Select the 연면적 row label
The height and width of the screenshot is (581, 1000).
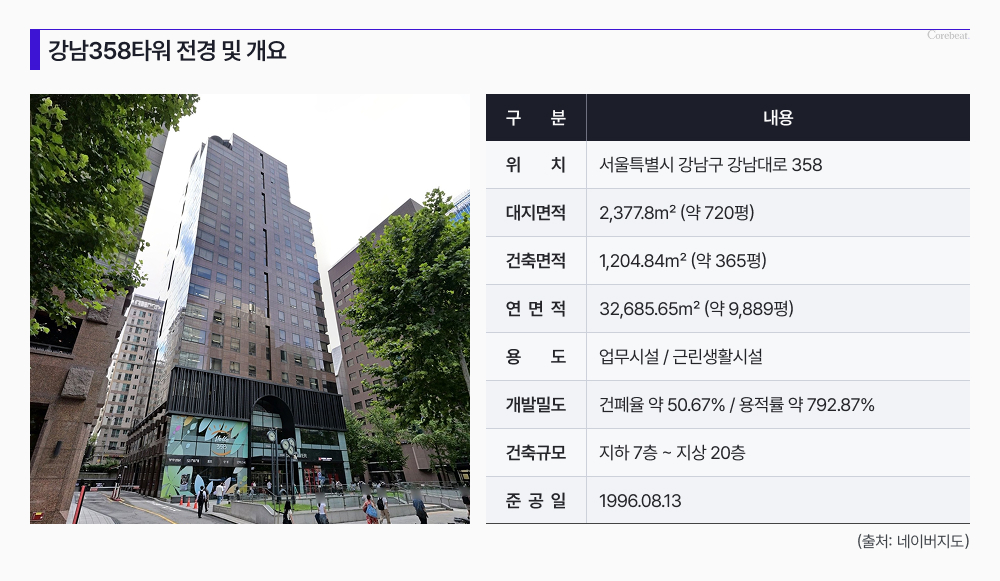click(536, 309)
